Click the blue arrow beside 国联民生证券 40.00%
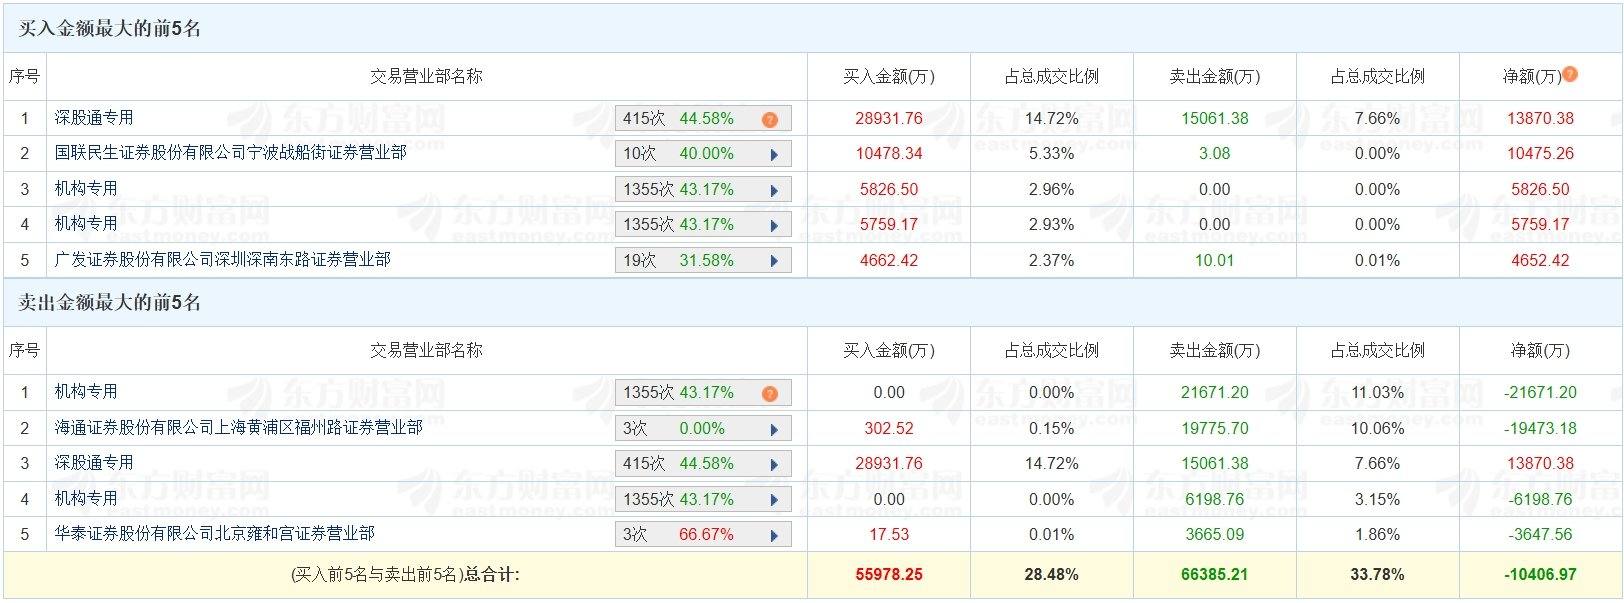The height and width of the screenshot is (603, 1624). click(773, 154)
